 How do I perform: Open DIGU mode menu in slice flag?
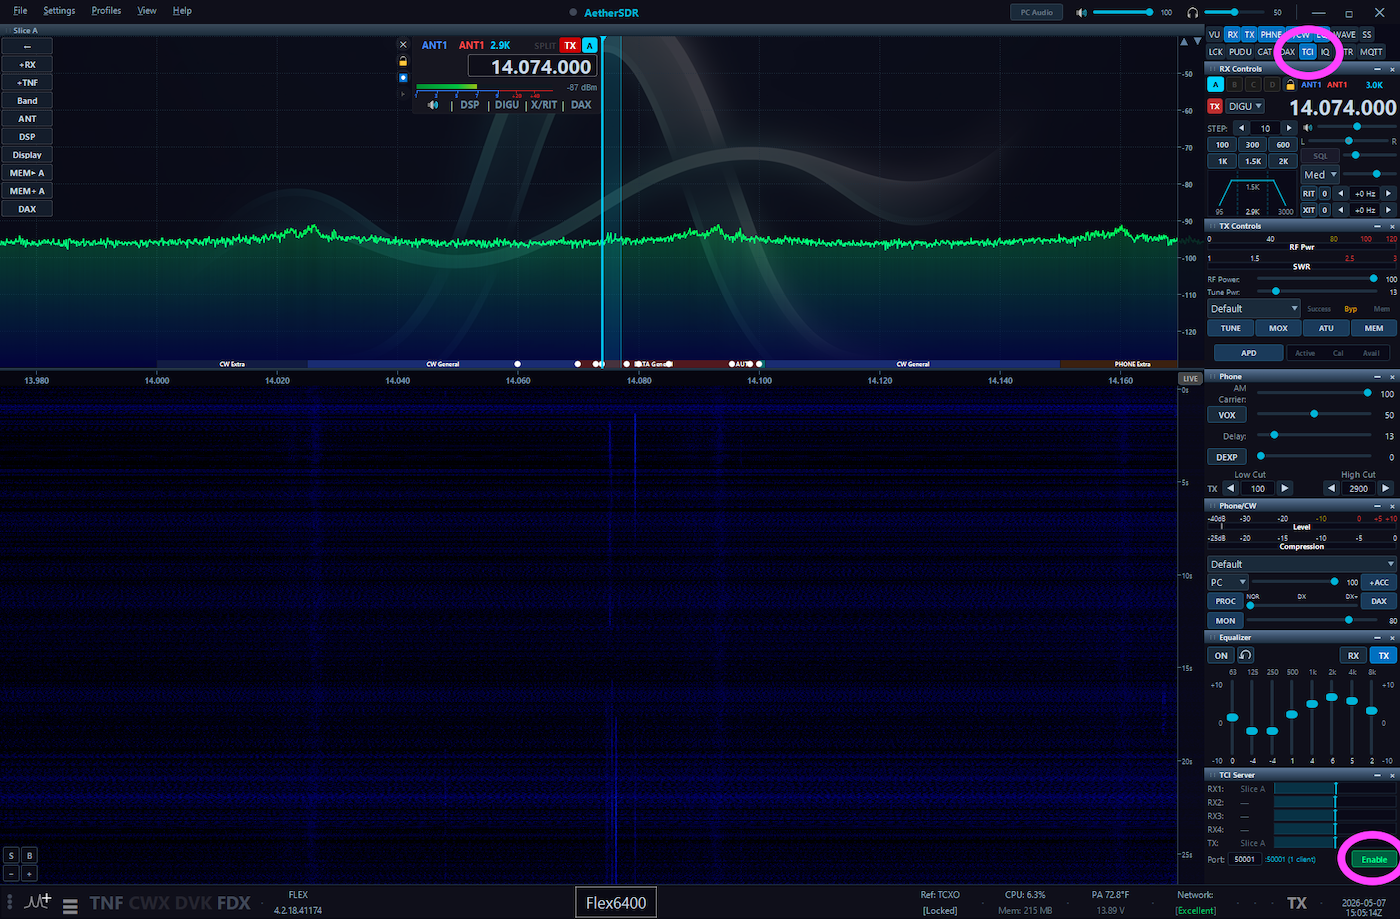tap(507, 105)
